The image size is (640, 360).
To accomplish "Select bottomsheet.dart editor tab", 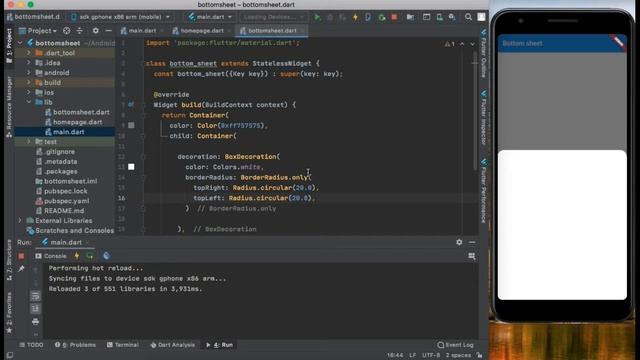I will 272,31.
